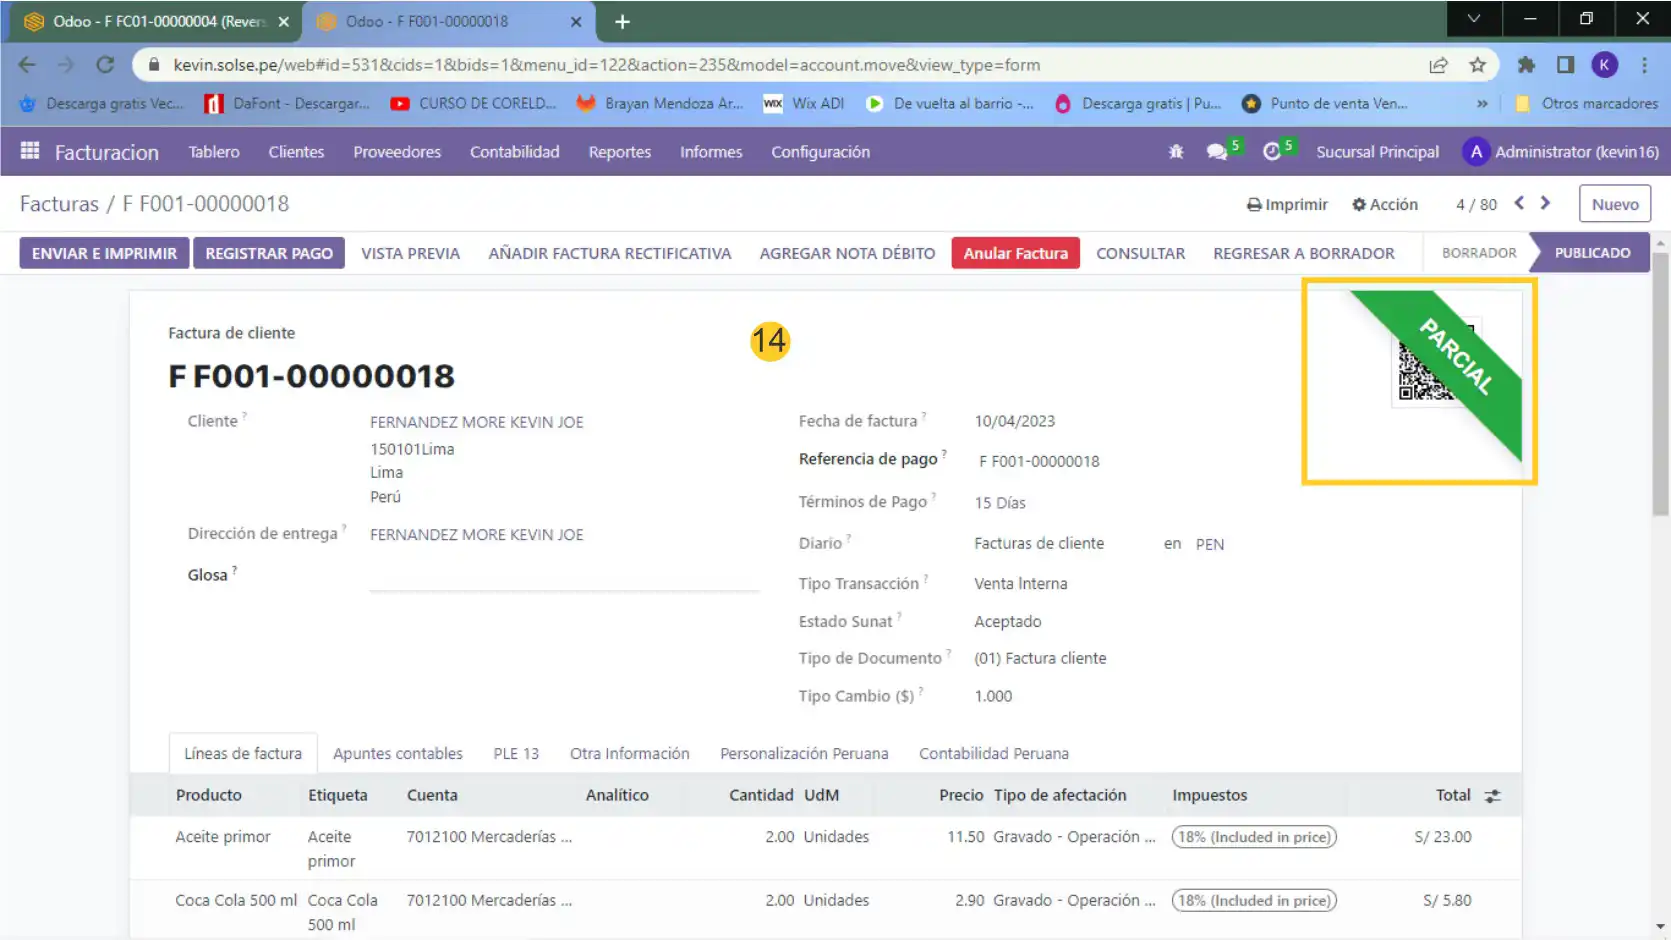Click the PUBLICADO status stage
The height and width of the screenshot is (940, 1671).
click(x=1592, y=253)
